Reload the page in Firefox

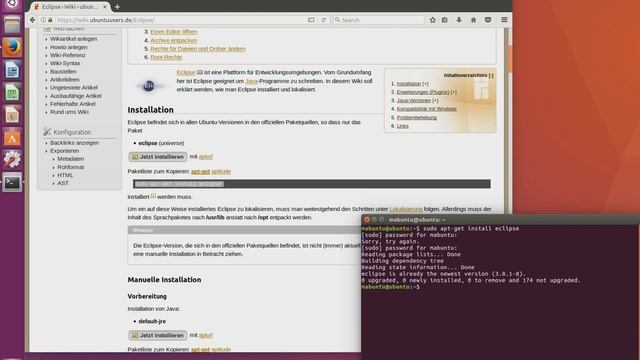324,20
